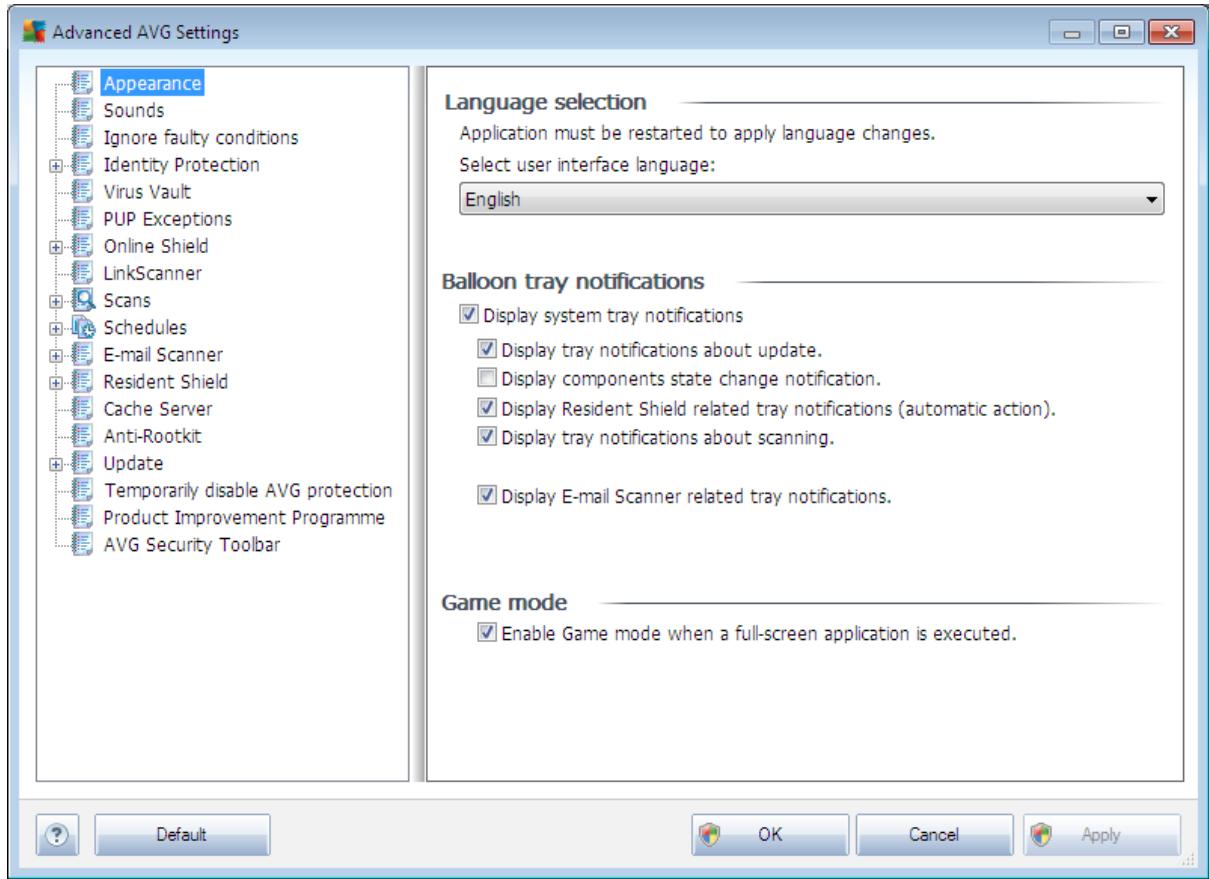1209x879 pixels.
Task: Open Virus Vault settings
Action: pyautogui.click(x=147, y=191)
